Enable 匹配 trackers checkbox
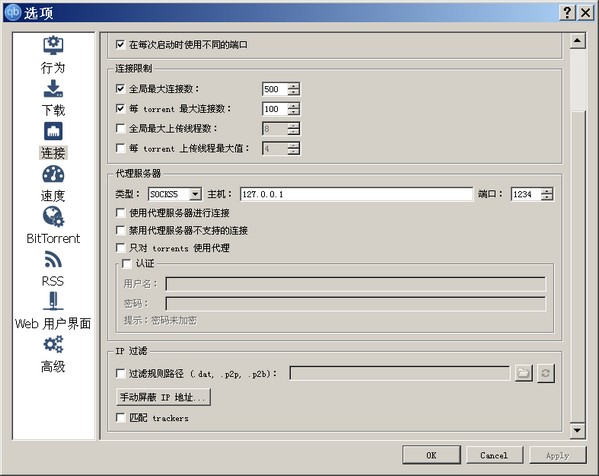The width and height of the screenshot is (599, 476). pyautogui.click(x=120, y=418)
